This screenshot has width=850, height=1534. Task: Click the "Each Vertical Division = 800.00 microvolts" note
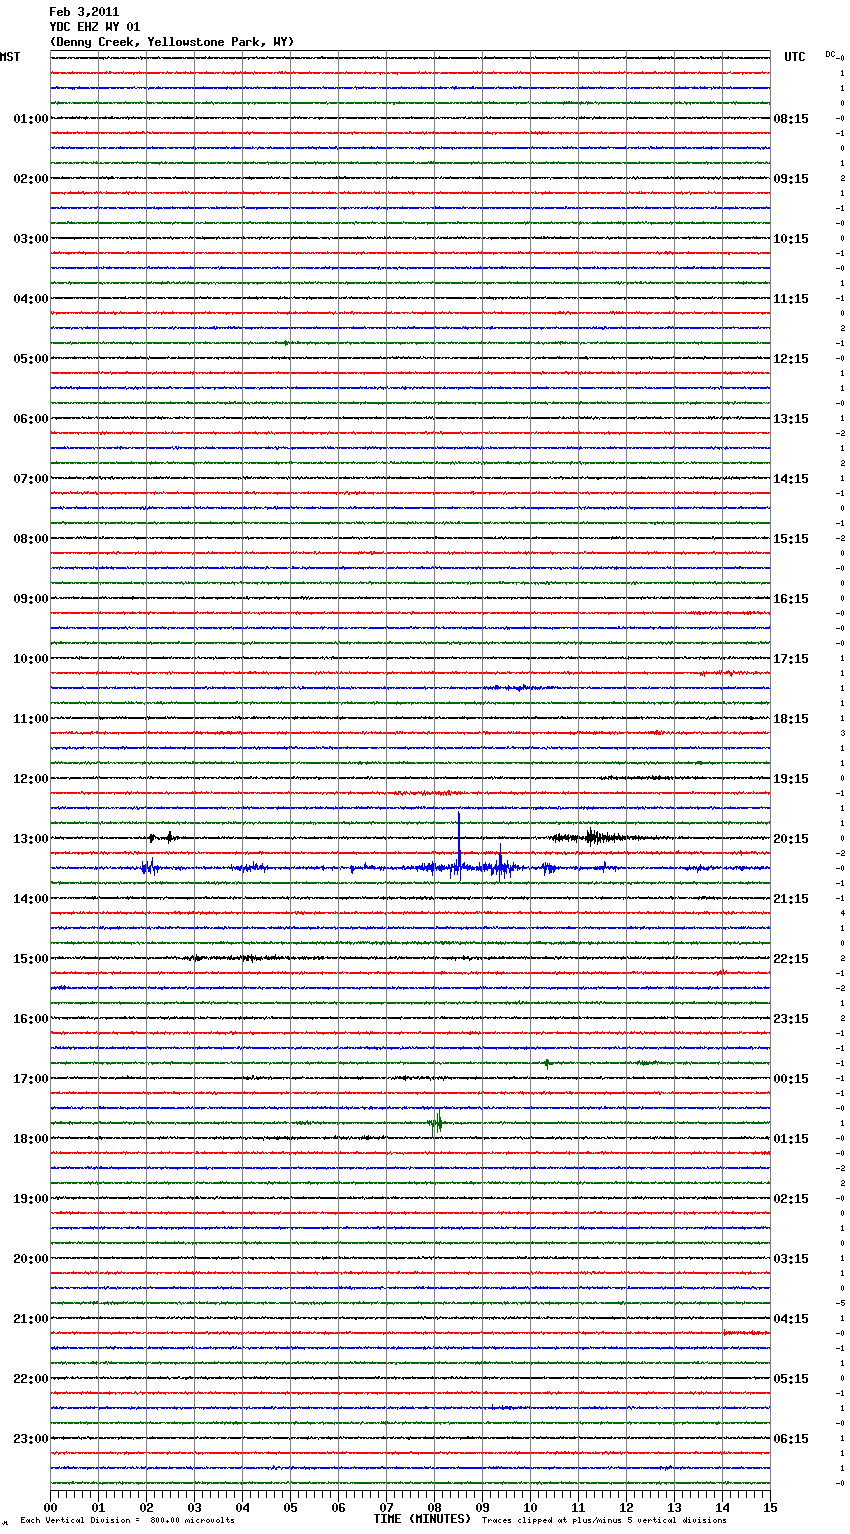click(x=127, y=1521)
